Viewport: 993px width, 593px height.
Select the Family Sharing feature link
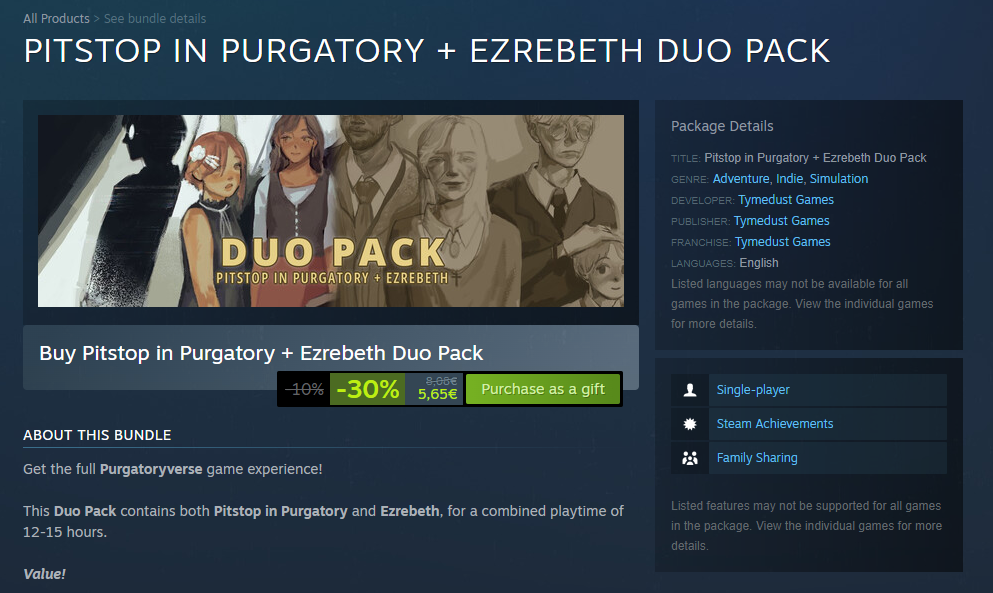[757, 457]
